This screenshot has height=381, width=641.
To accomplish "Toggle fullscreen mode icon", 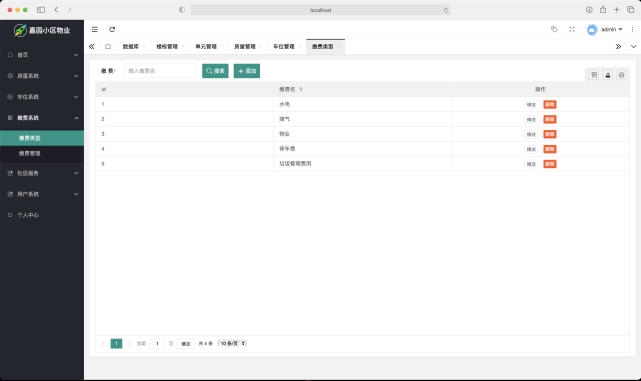I will pos(572,29).
